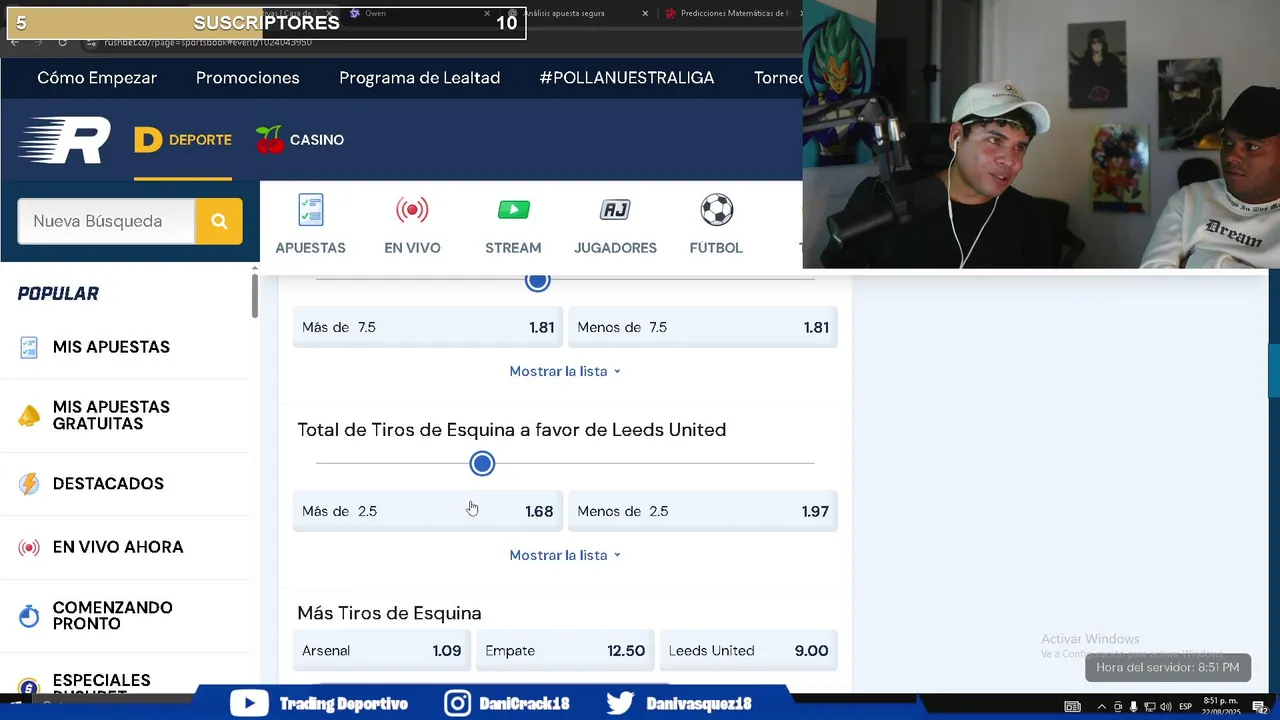Bet on Más de 2.5 at 1.68
Image resolution: width=1280 pixels, height=720 pixels.
pos(428,511)
